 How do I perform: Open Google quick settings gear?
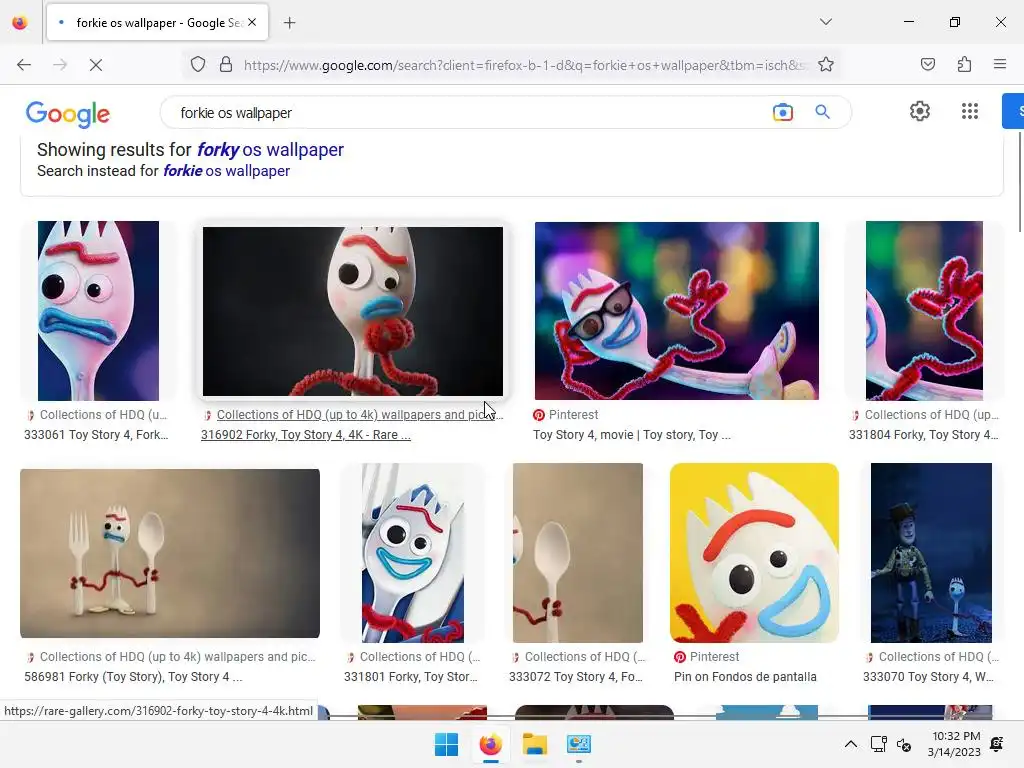[920, 111]
